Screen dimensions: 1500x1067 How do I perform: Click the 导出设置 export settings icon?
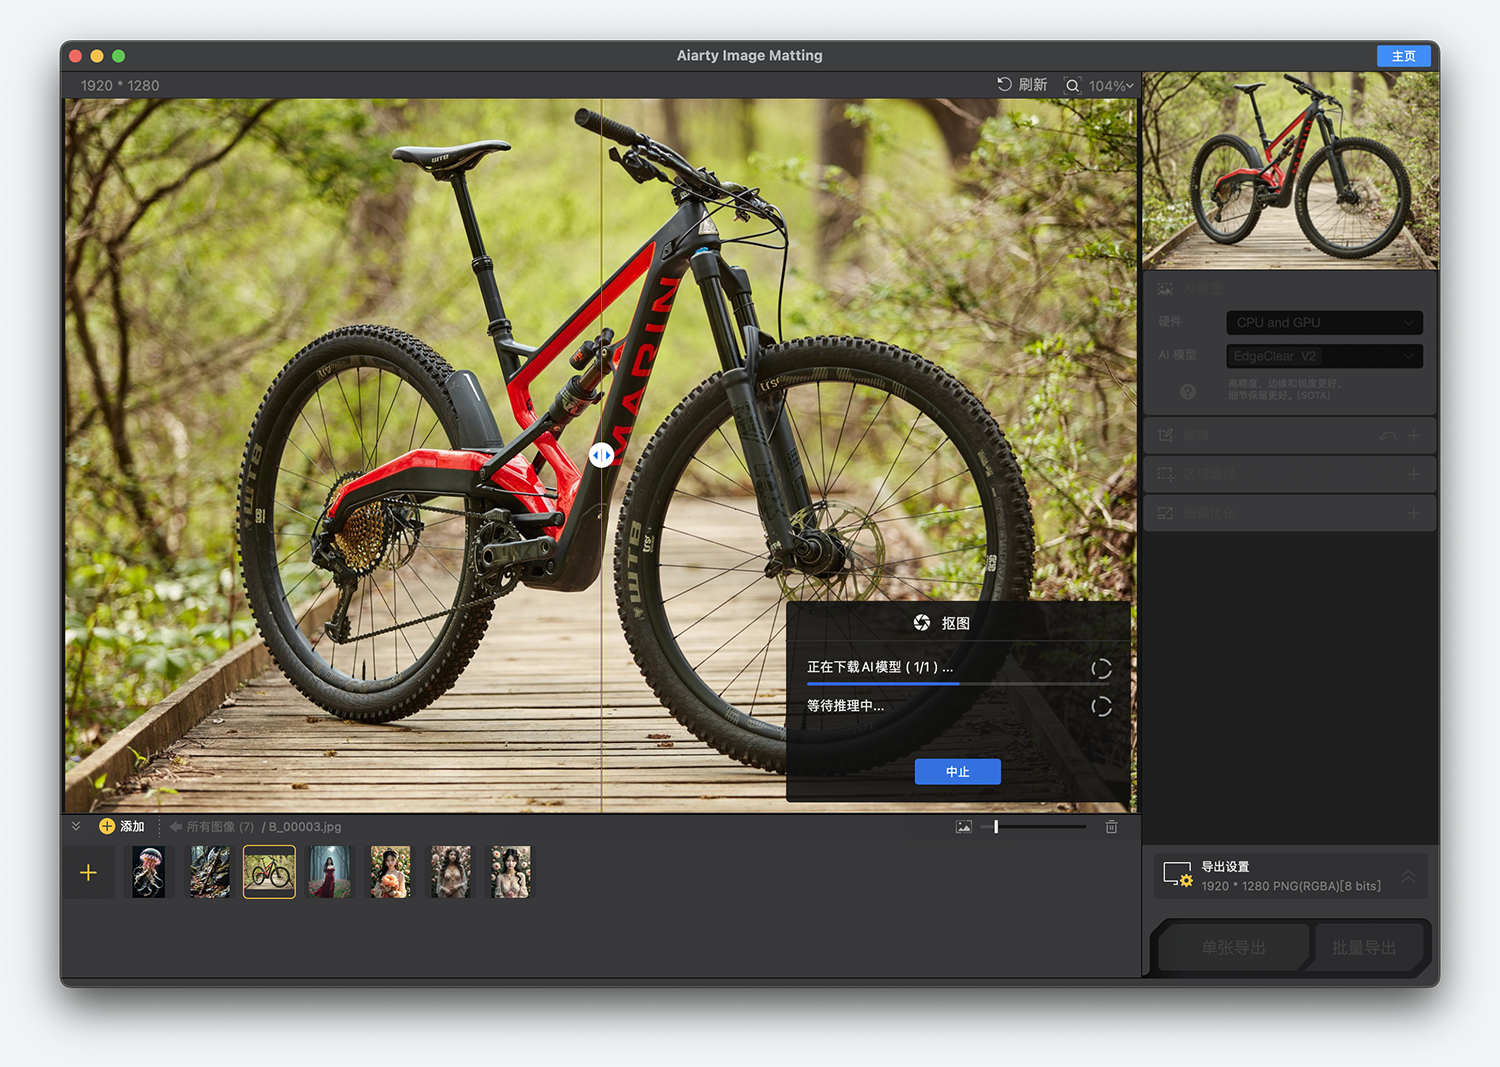pyautogui.click(x=1178, y=875)
